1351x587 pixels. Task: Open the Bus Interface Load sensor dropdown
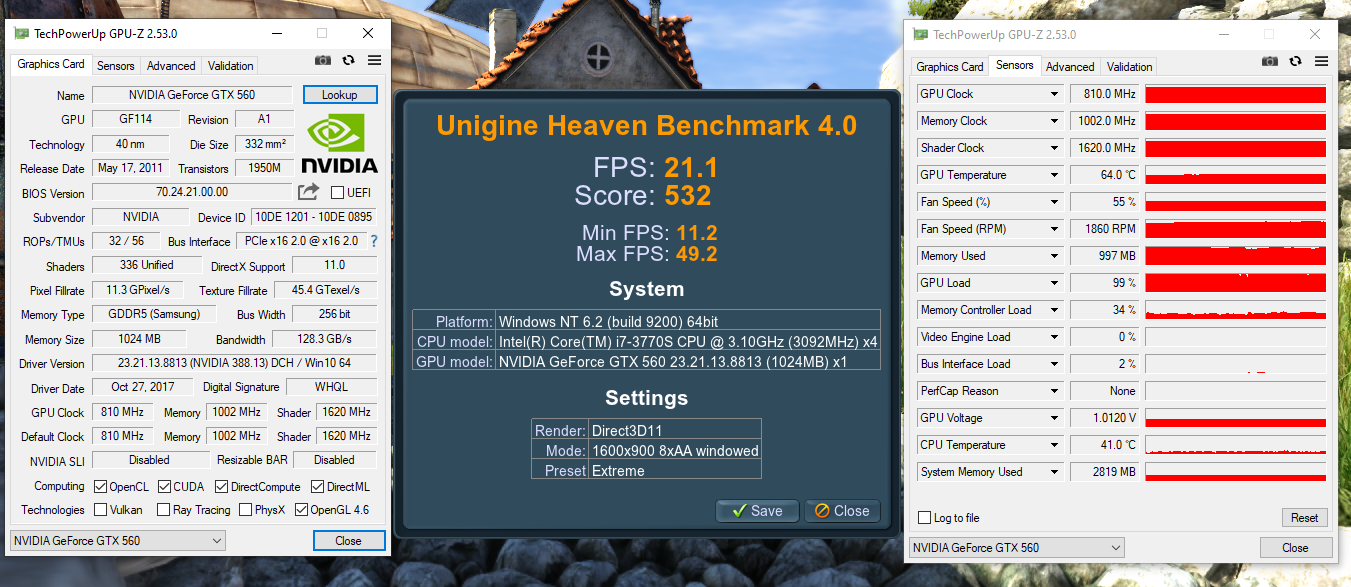pos(1054,364)
